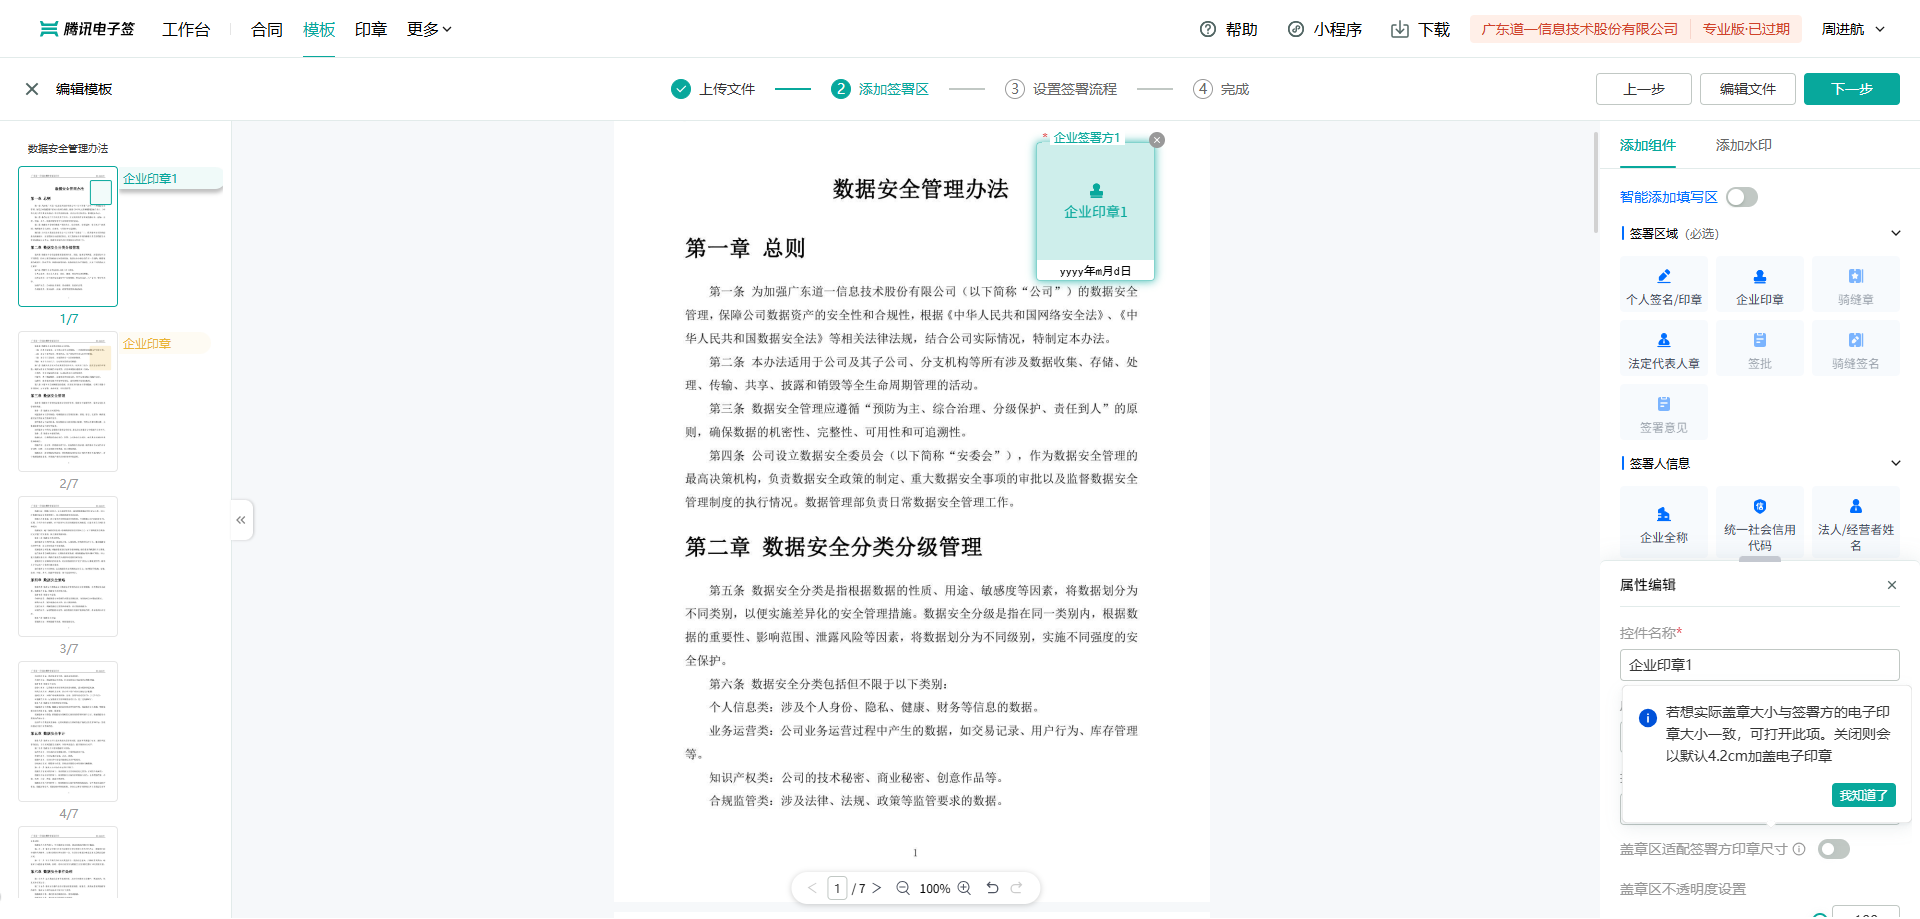This screenshot has width=1920, height=919.
Task: Collapse the page thumbnail sidebar
Action: pos(241,520)
